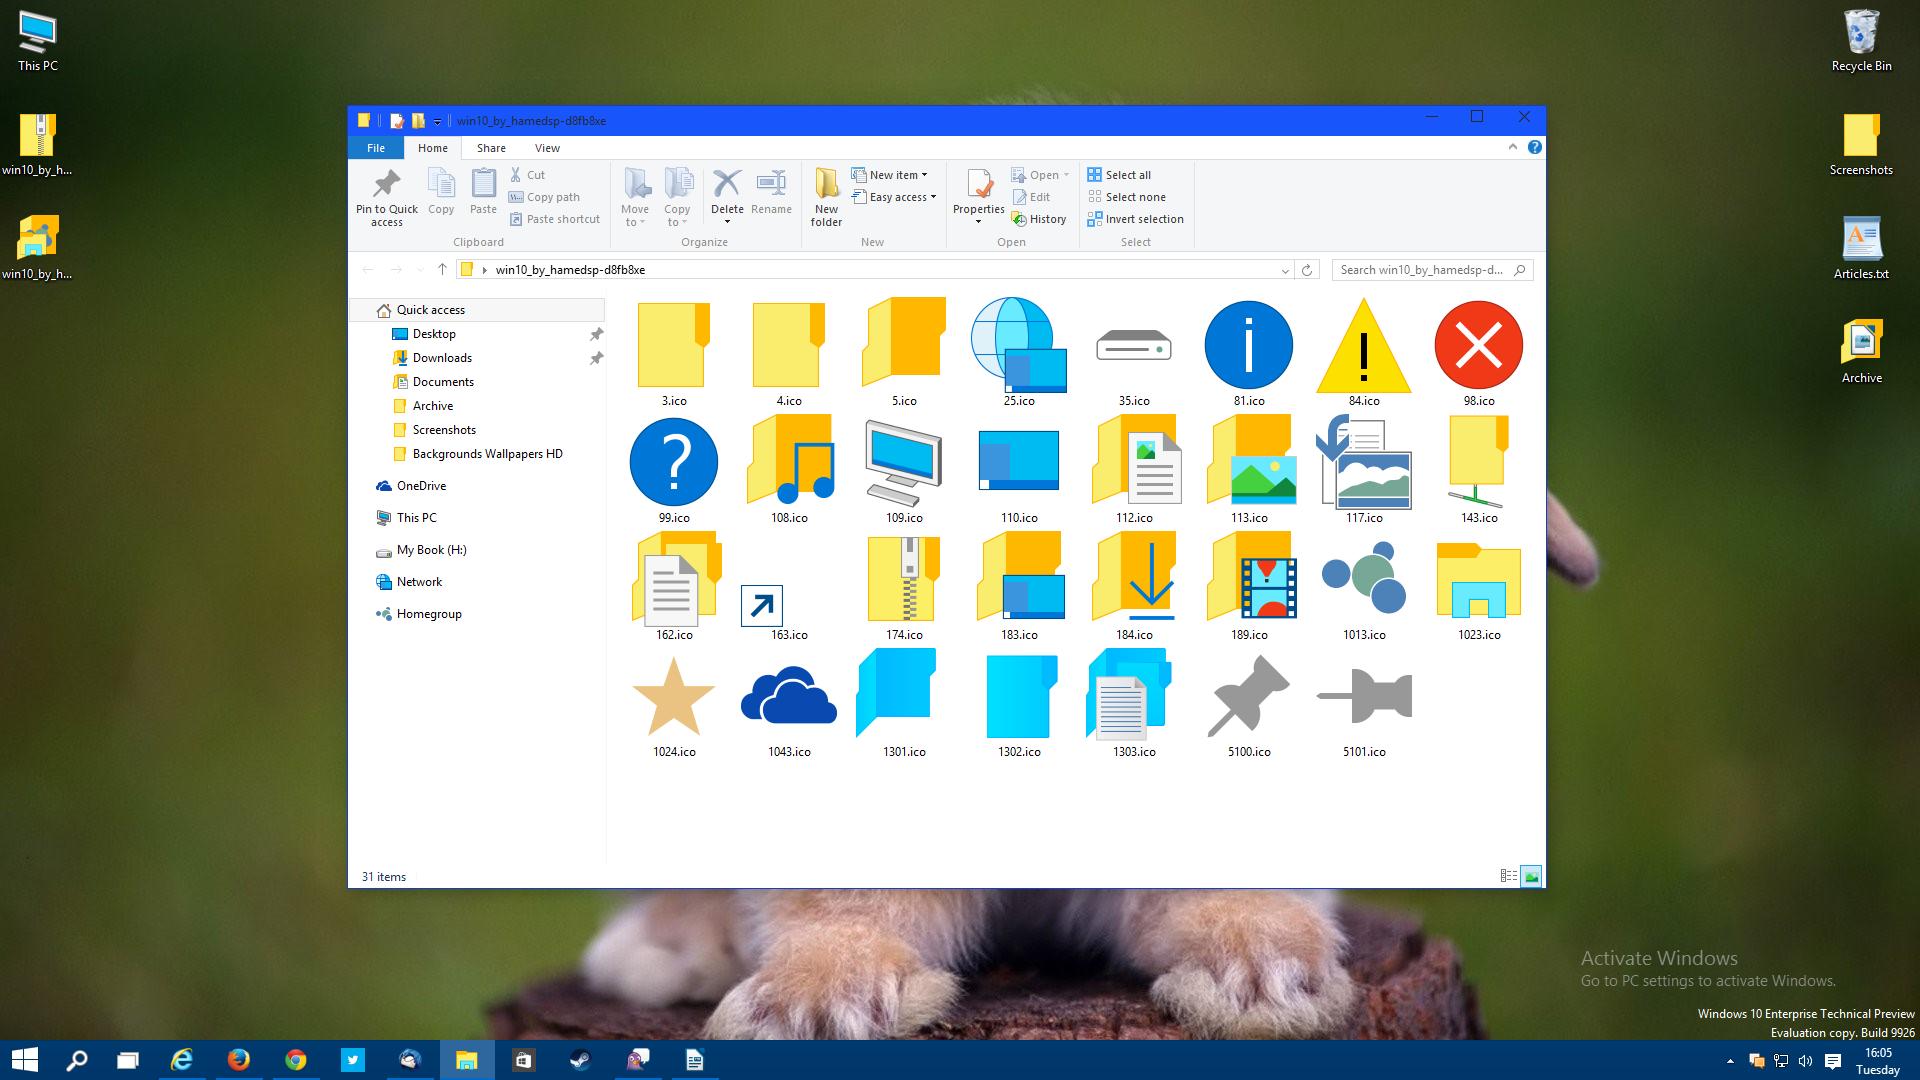Viewport: 1920px width, 1080px height.
Task: Open the Share ribbon tab
Action: pos(489,146)
